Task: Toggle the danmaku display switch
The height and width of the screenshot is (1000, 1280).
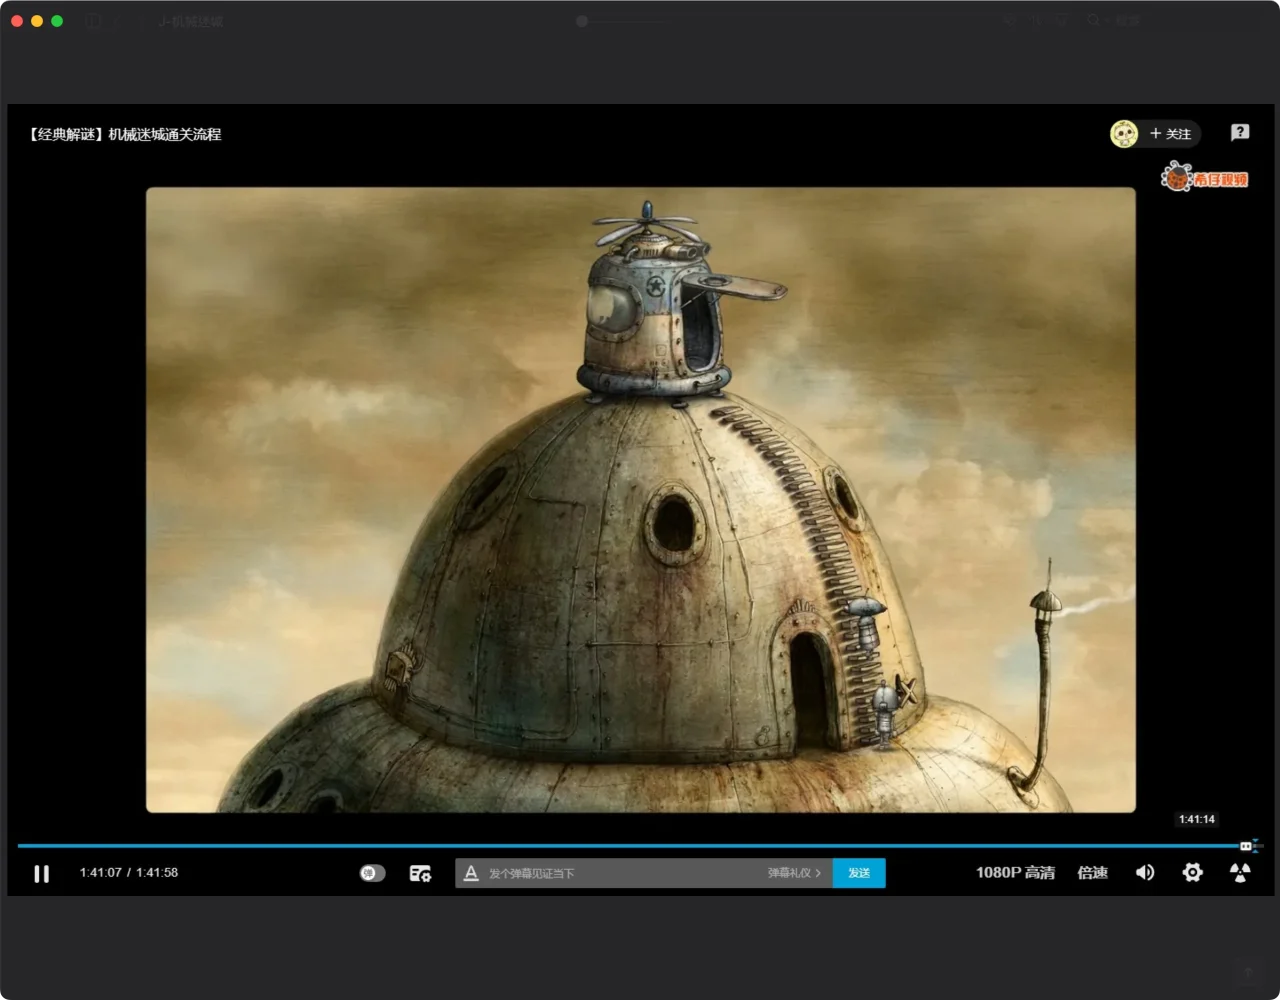Action: 372,873
